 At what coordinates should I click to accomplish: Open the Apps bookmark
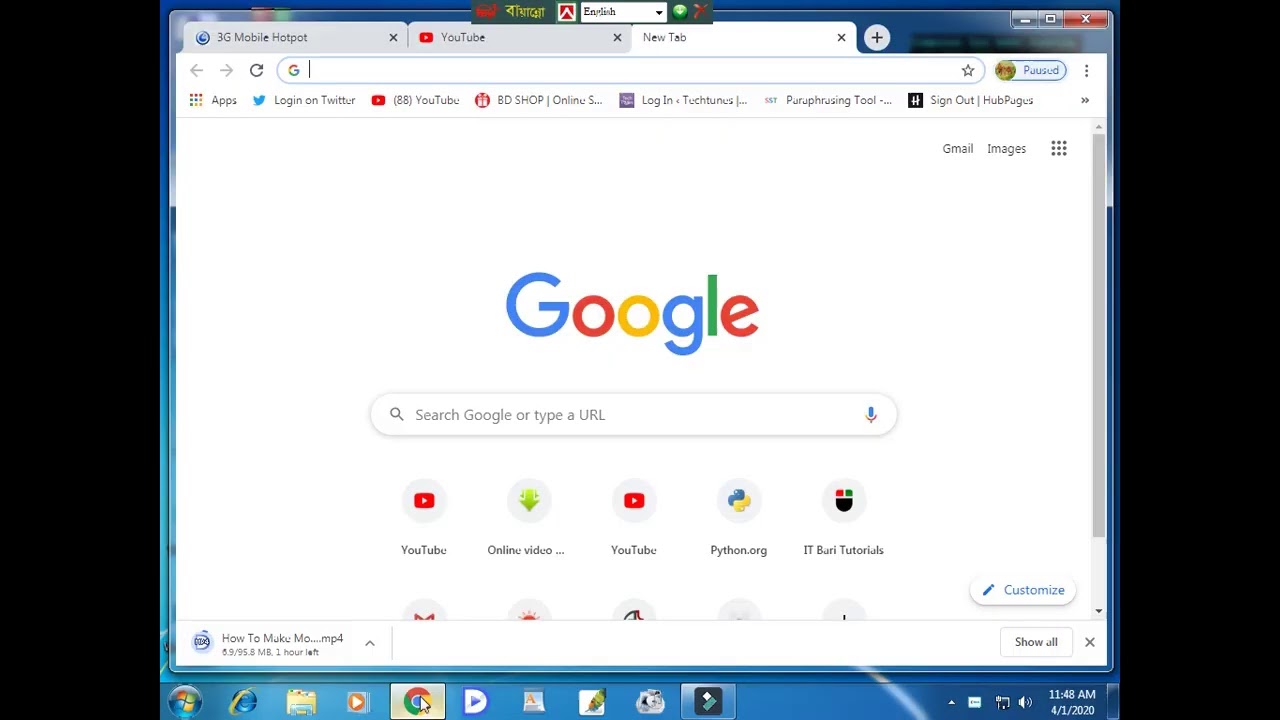[213, 100]
